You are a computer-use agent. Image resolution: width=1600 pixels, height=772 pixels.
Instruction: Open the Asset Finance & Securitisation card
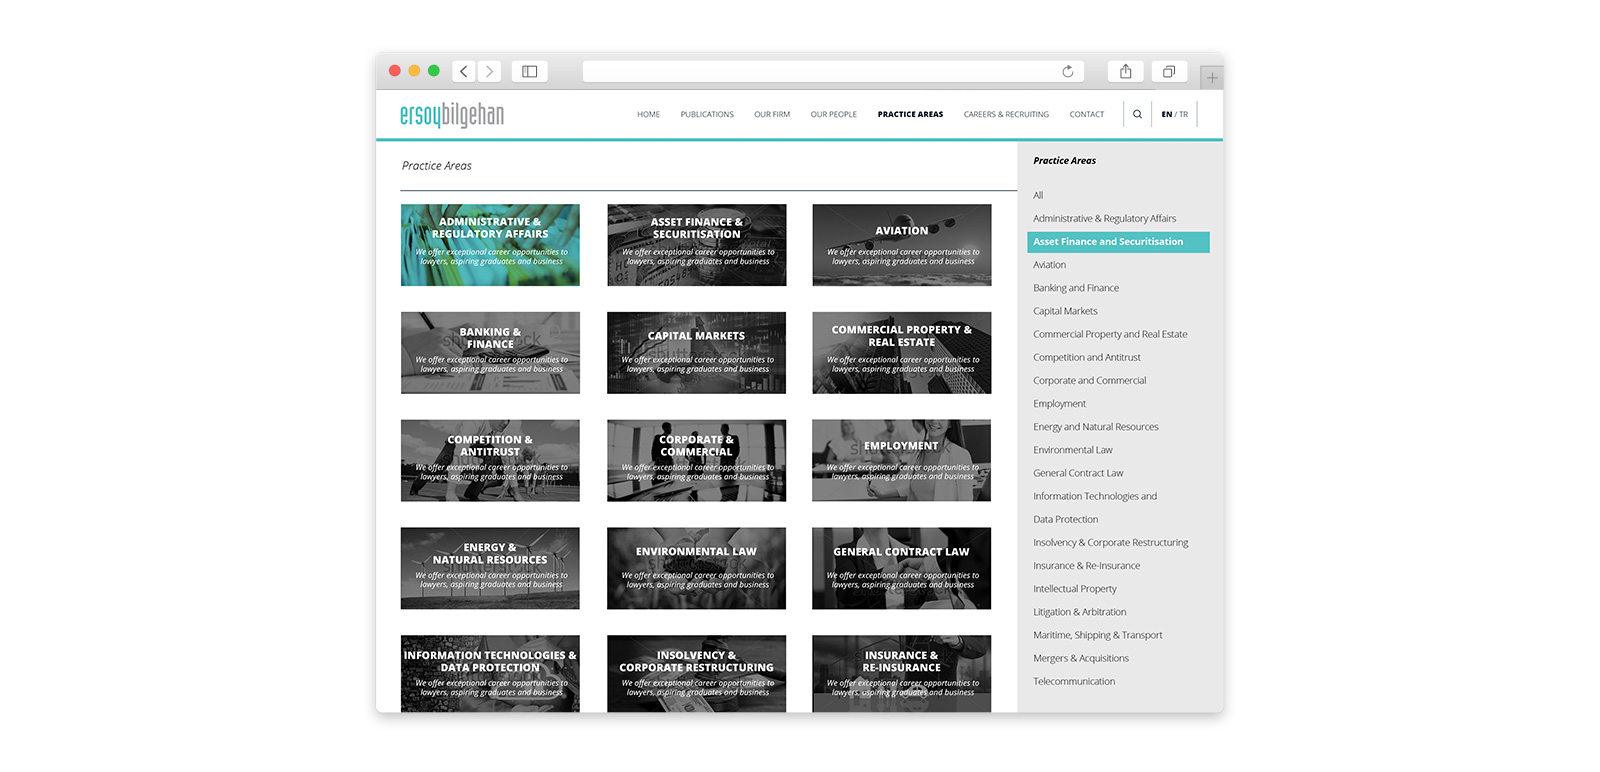coord(696,245)
